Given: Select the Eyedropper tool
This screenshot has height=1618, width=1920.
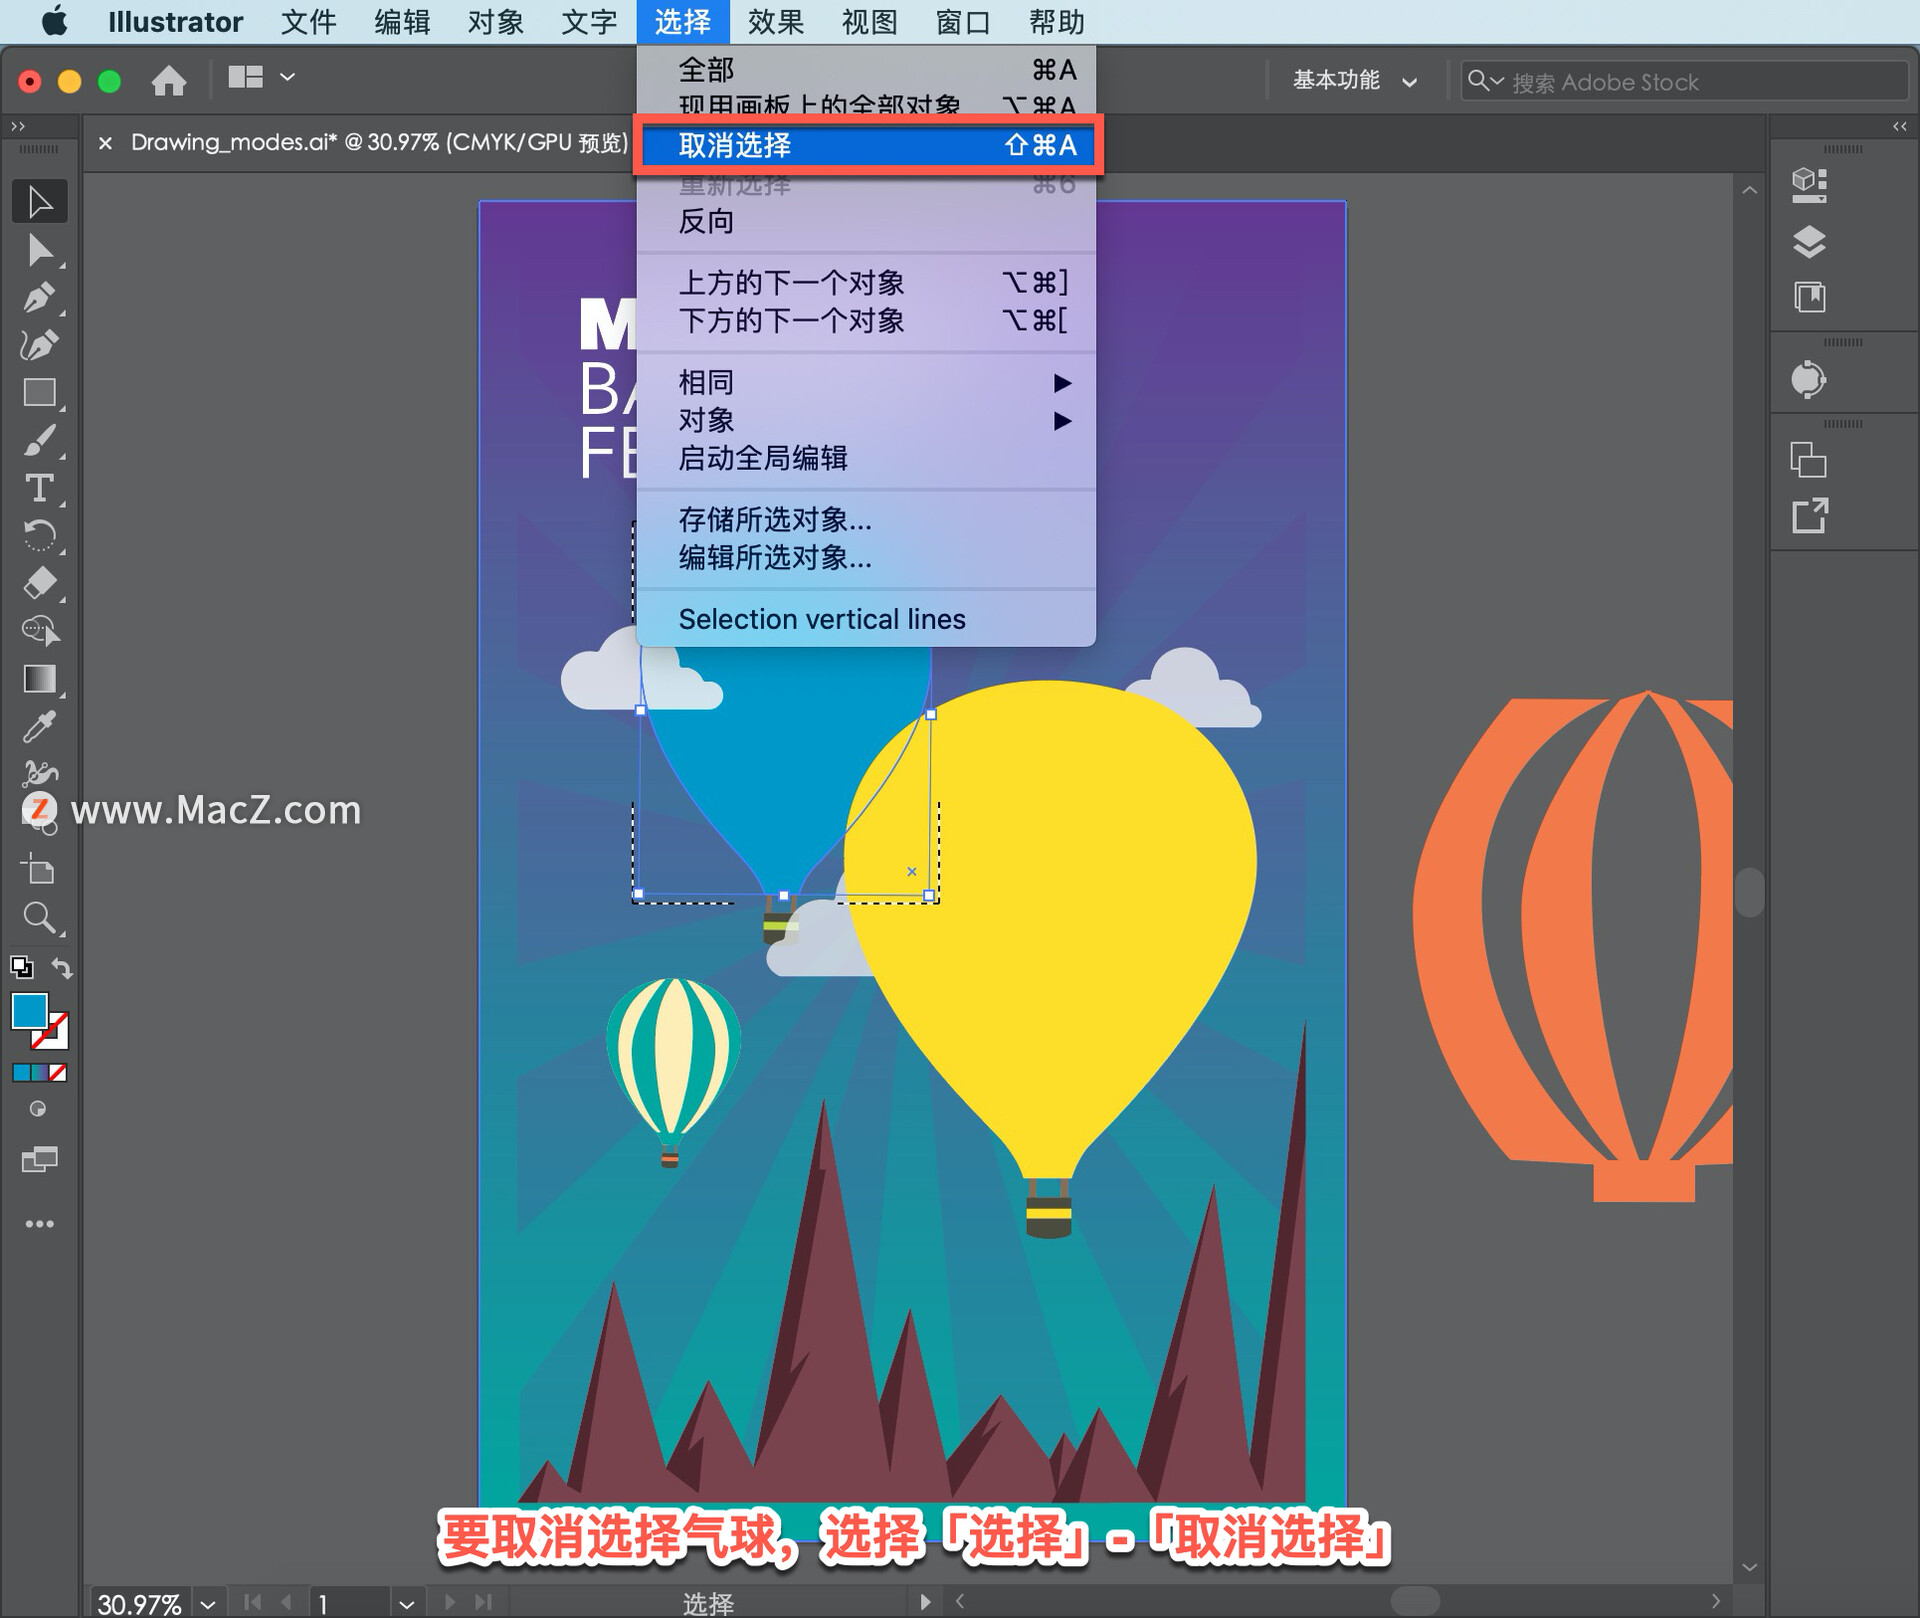Looking at the screenshot, I should [40, 727].
